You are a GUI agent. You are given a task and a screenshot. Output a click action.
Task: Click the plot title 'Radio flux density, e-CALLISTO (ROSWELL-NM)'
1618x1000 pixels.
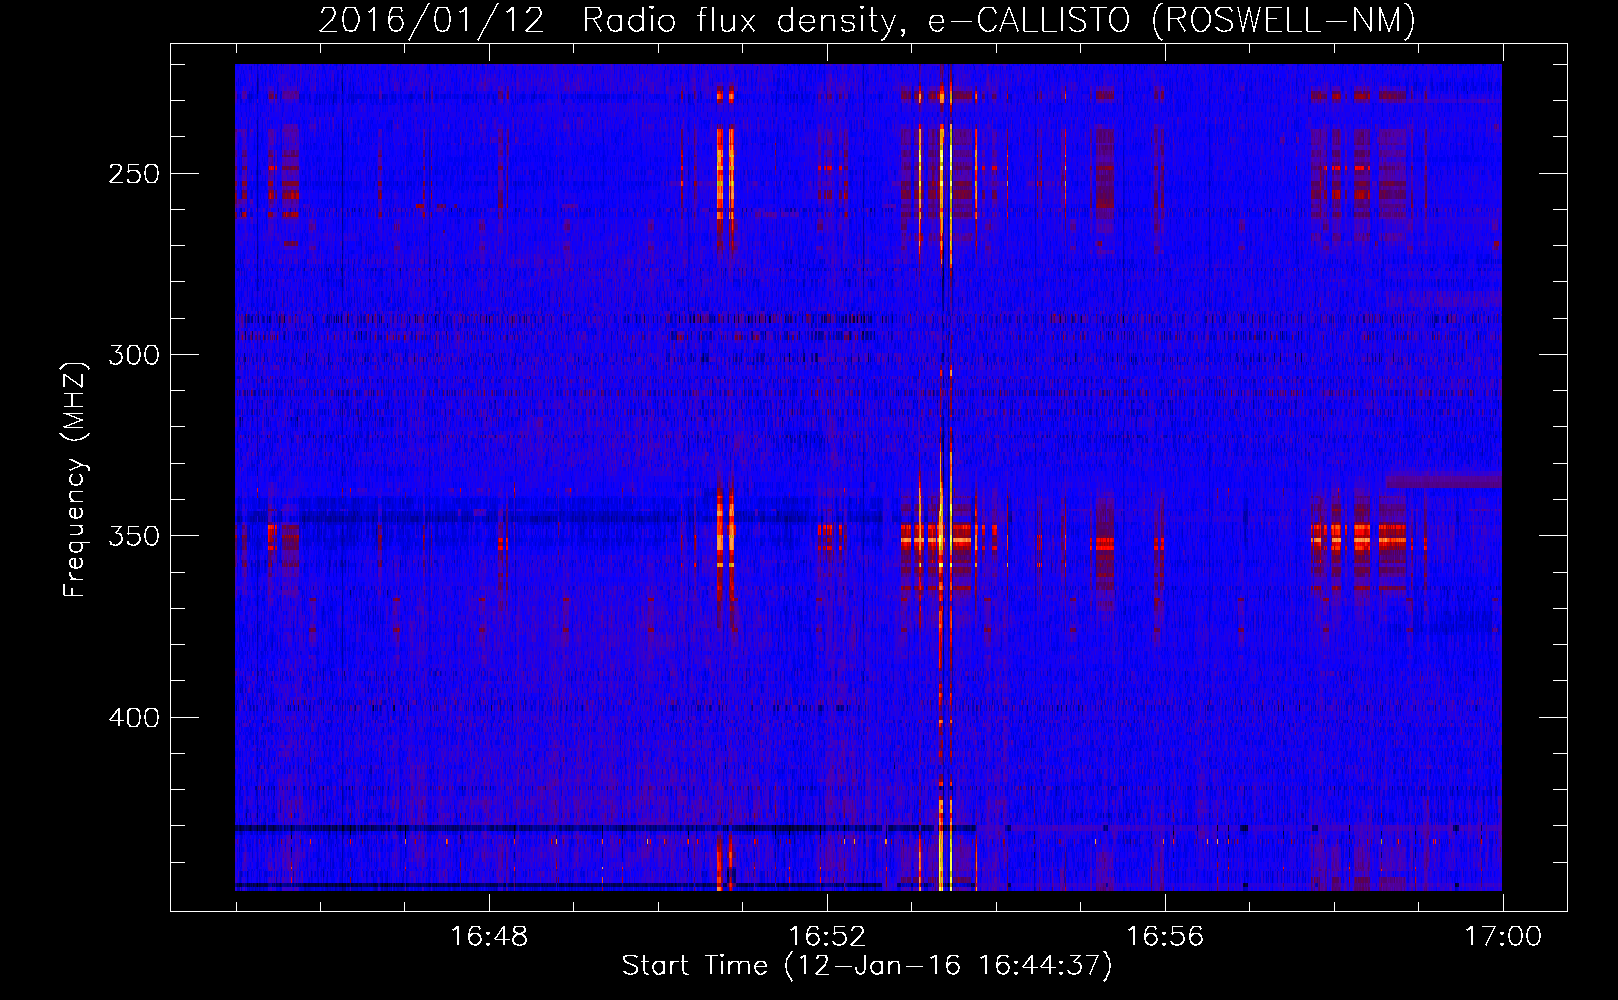pyautogui.click(x=999, y=20)
